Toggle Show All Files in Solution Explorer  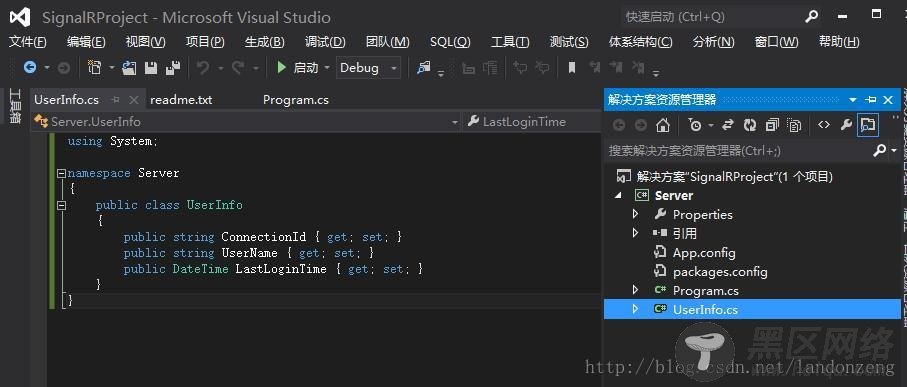[795, 124]
